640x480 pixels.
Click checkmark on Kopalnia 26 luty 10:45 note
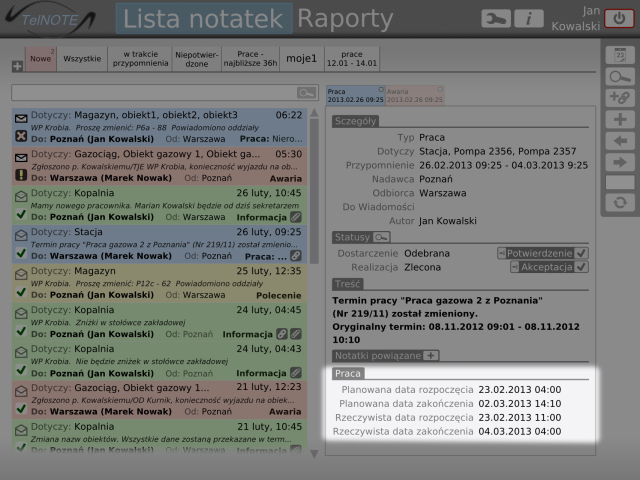[x=21, y=214]
